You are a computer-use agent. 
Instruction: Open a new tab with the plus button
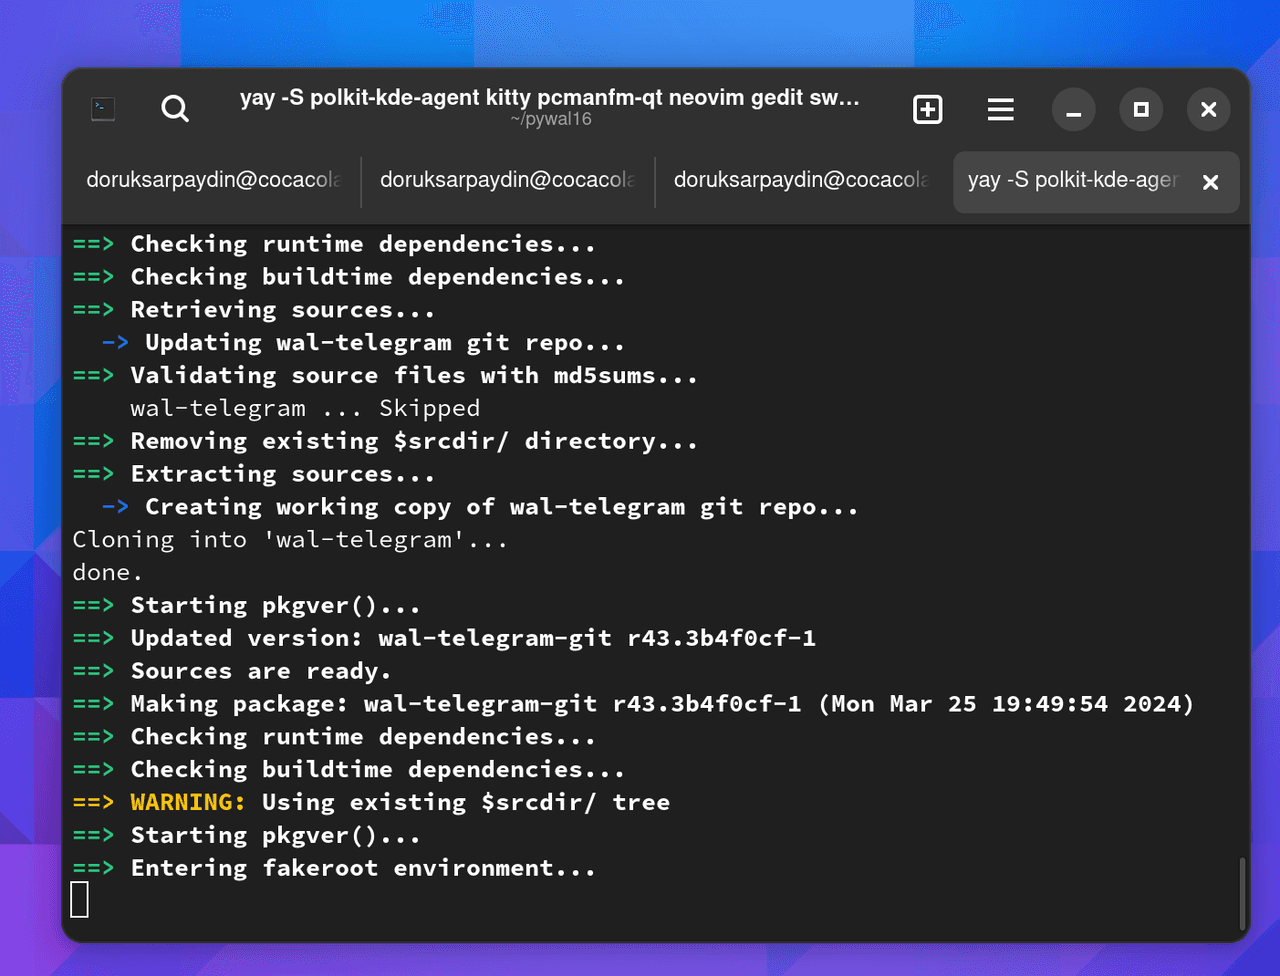coord(928,109)
